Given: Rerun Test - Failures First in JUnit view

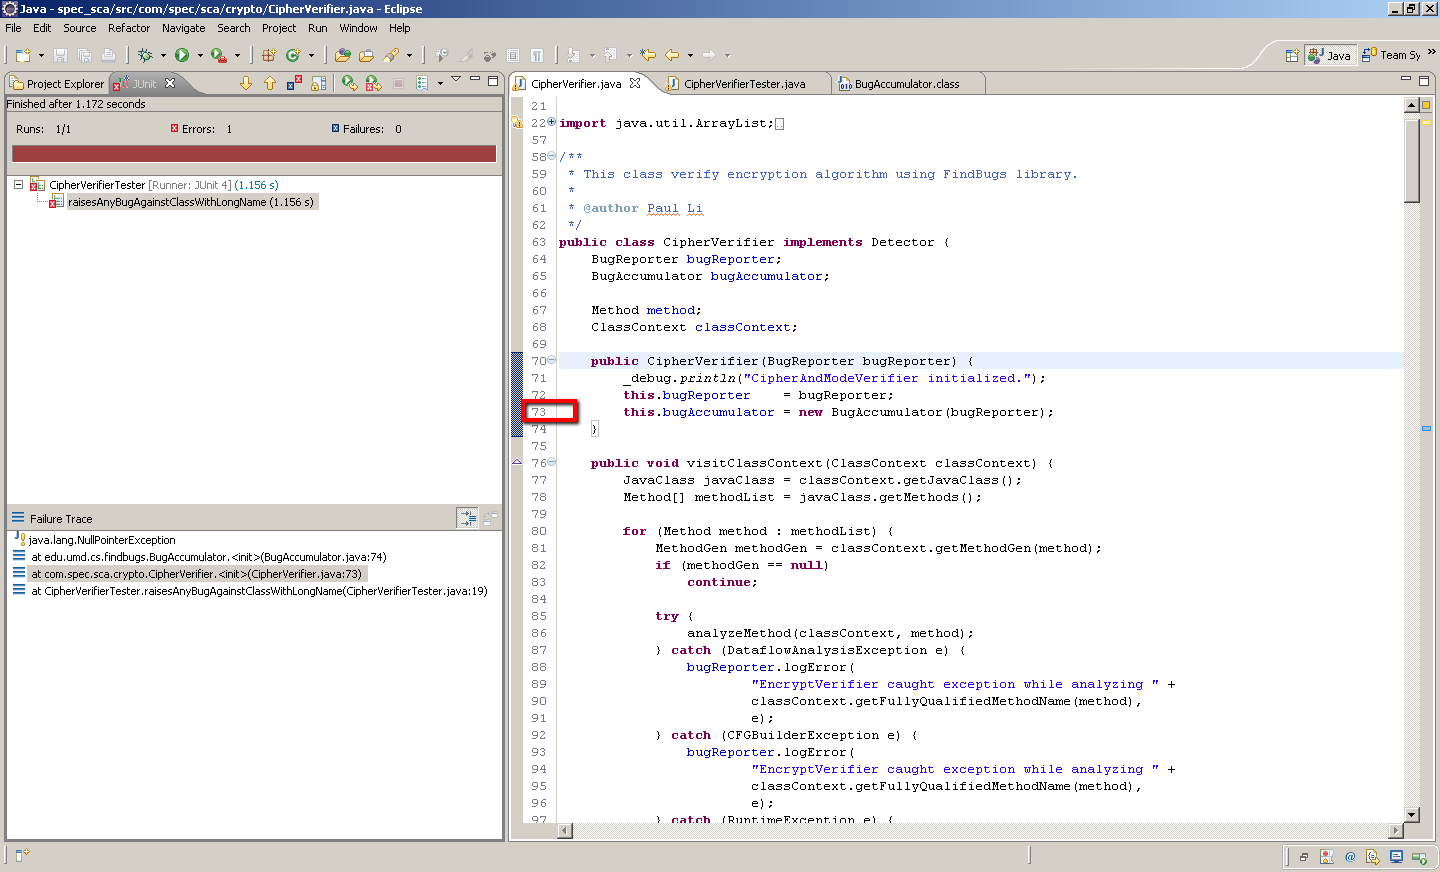Looking at the screenshot, I should [373, 83].
